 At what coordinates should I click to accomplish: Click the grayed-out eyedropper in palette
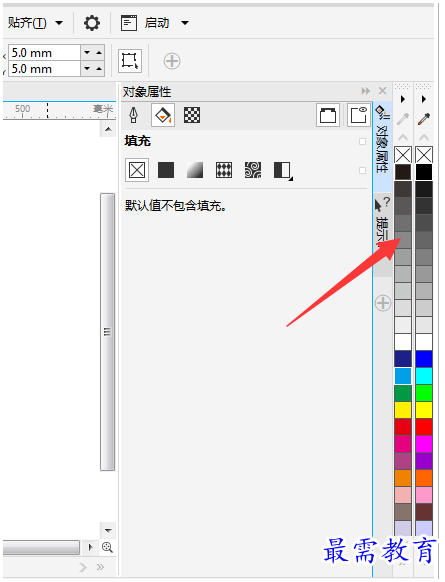click(403, 119)
